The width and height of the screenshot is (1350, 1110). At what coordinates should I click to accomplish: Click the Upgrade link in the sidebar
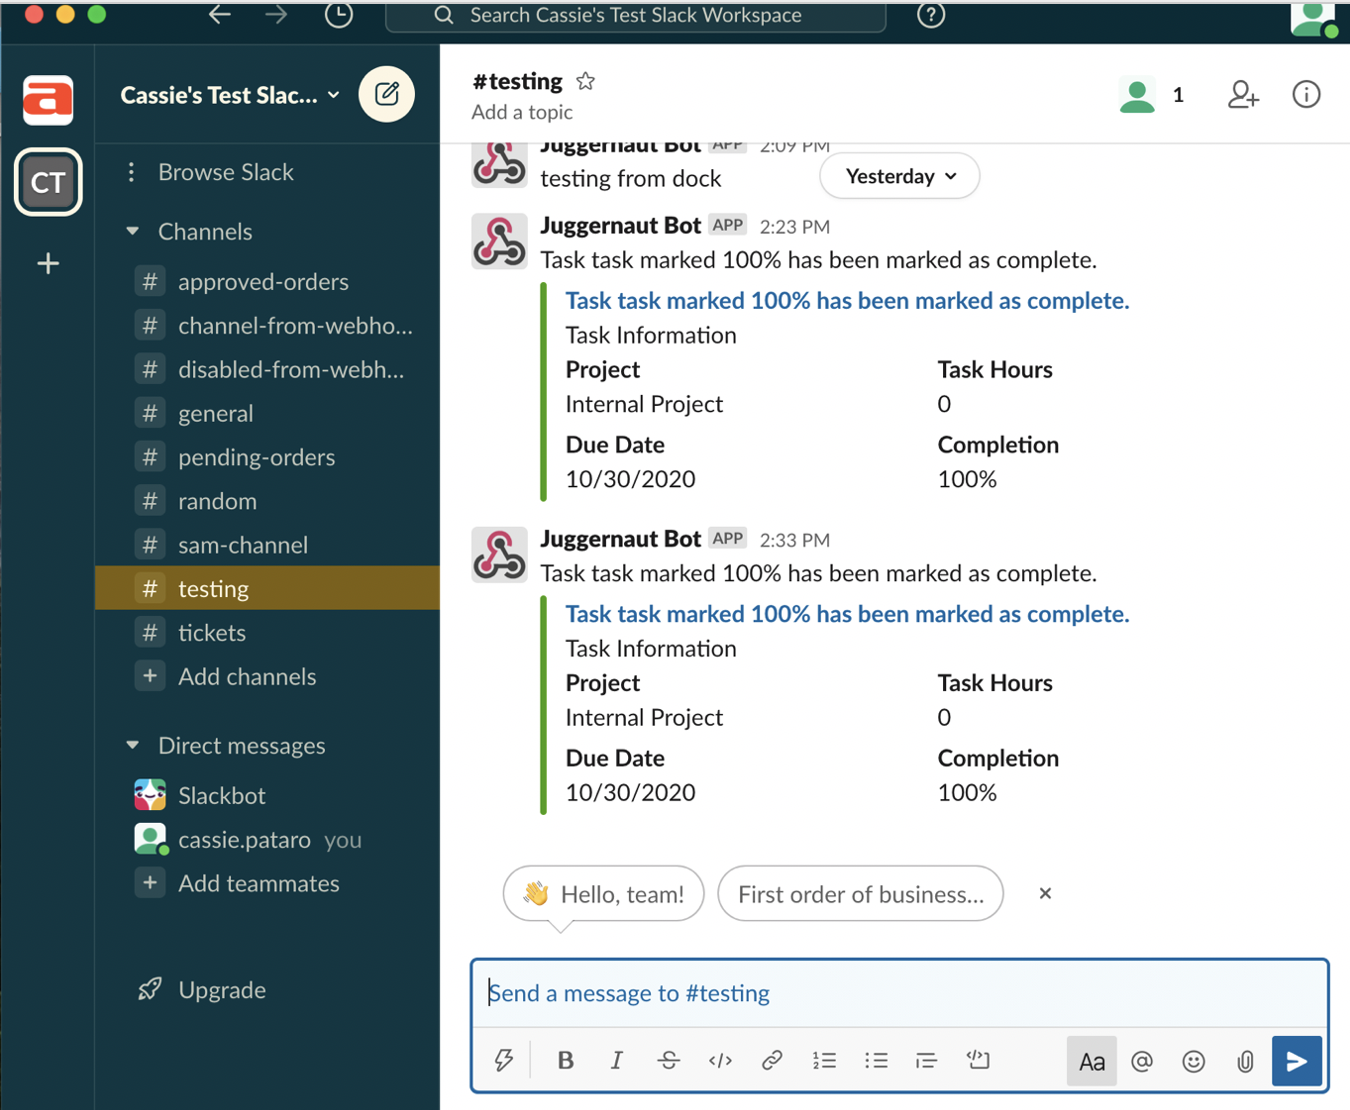(221, 990)
